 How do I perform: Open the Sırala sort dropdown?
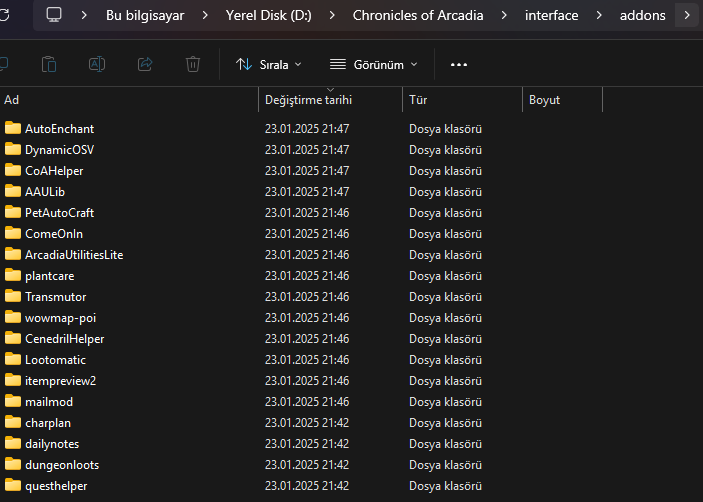[268, 64]
